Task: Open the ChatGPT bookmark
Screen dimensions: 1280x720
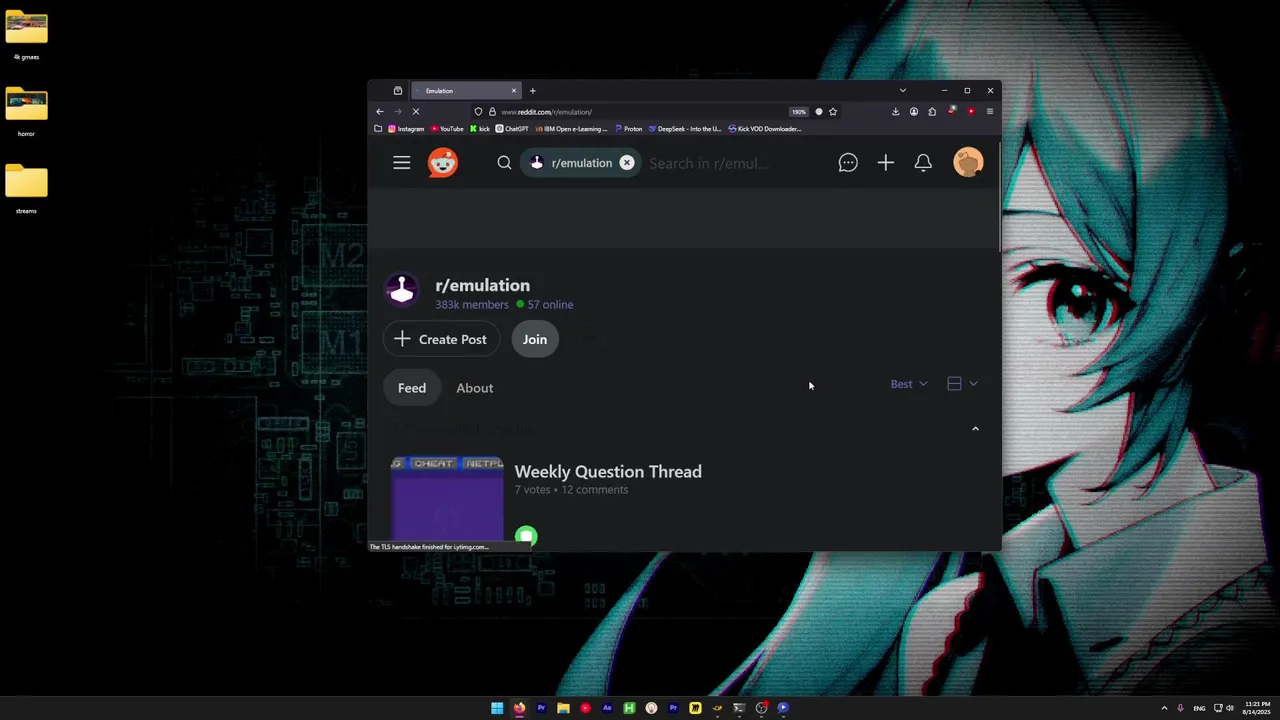Action: coord(512,129)
